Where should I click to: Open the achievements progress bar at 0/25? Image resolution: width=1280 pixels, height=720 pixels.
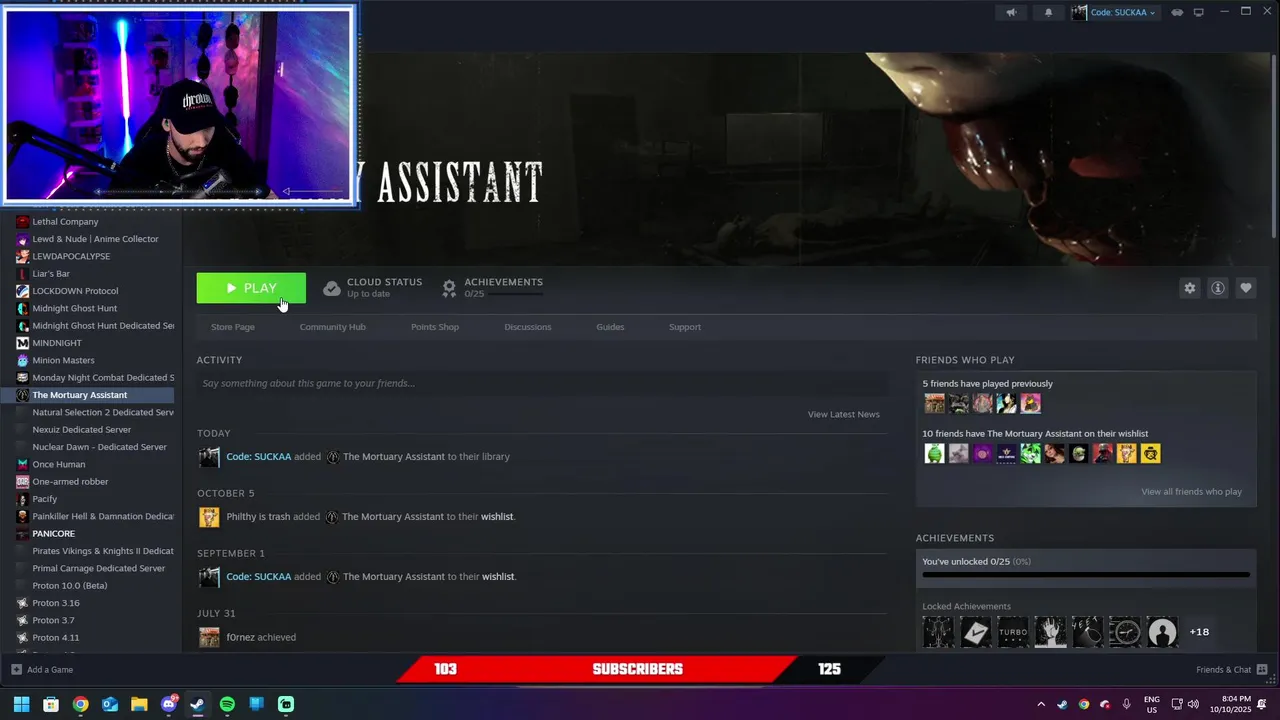pos(1086,575)
